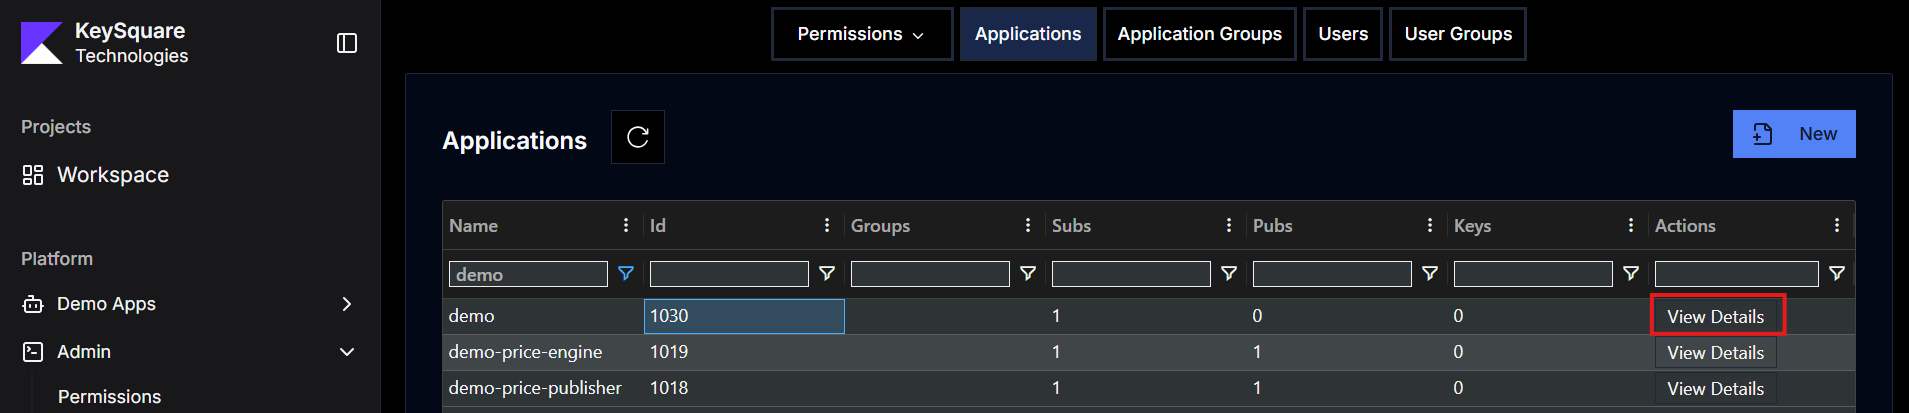1909x413 pixels.
Task: Click the Groups column filter icon
Action: tap(1028, 273)
